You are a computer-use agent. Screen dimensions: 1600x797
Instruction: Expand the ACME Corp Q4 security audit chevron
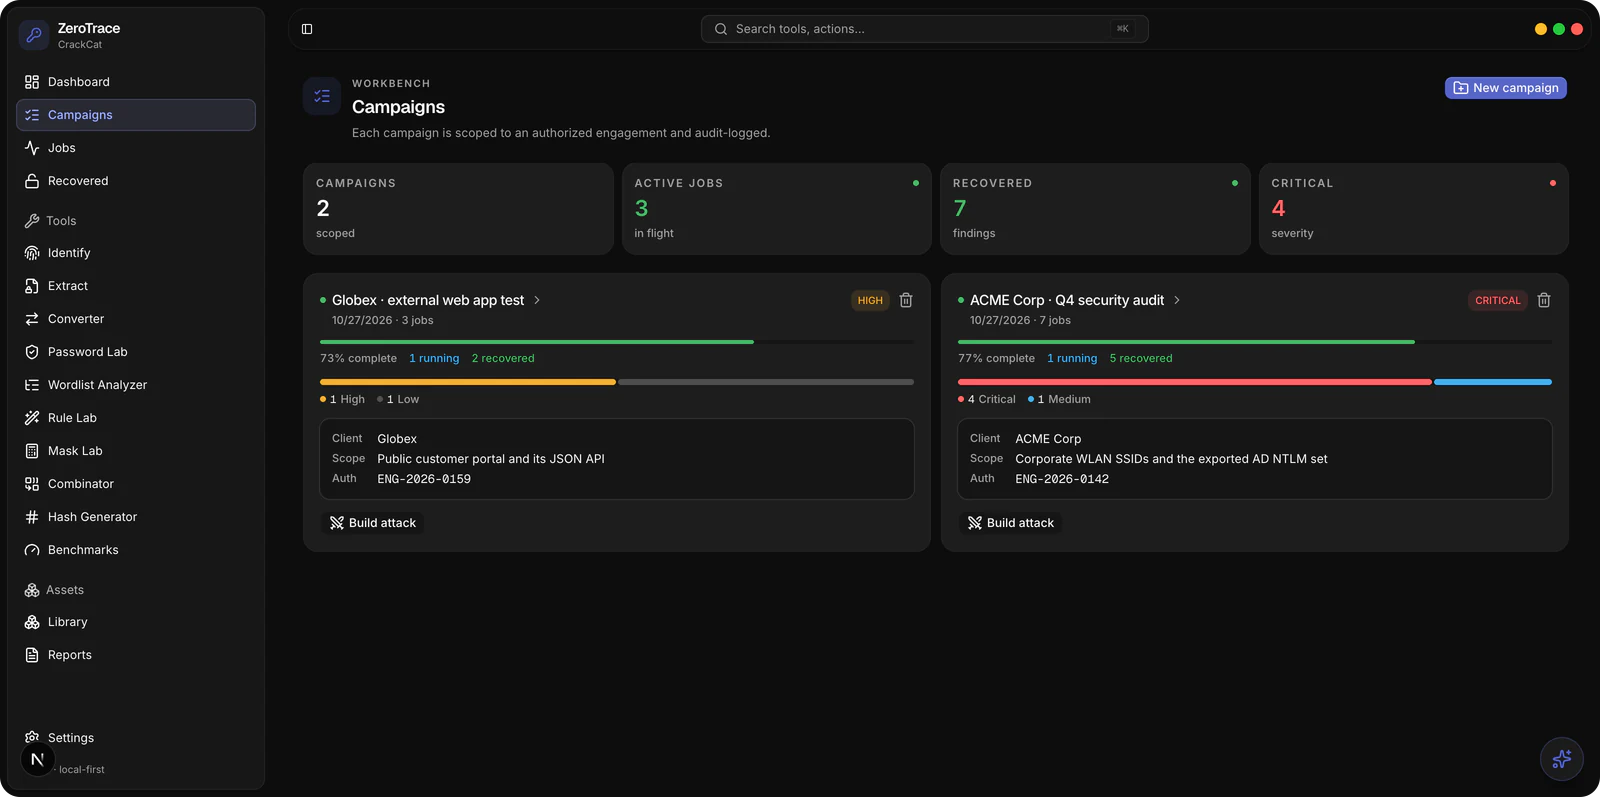click(1177, 300)
